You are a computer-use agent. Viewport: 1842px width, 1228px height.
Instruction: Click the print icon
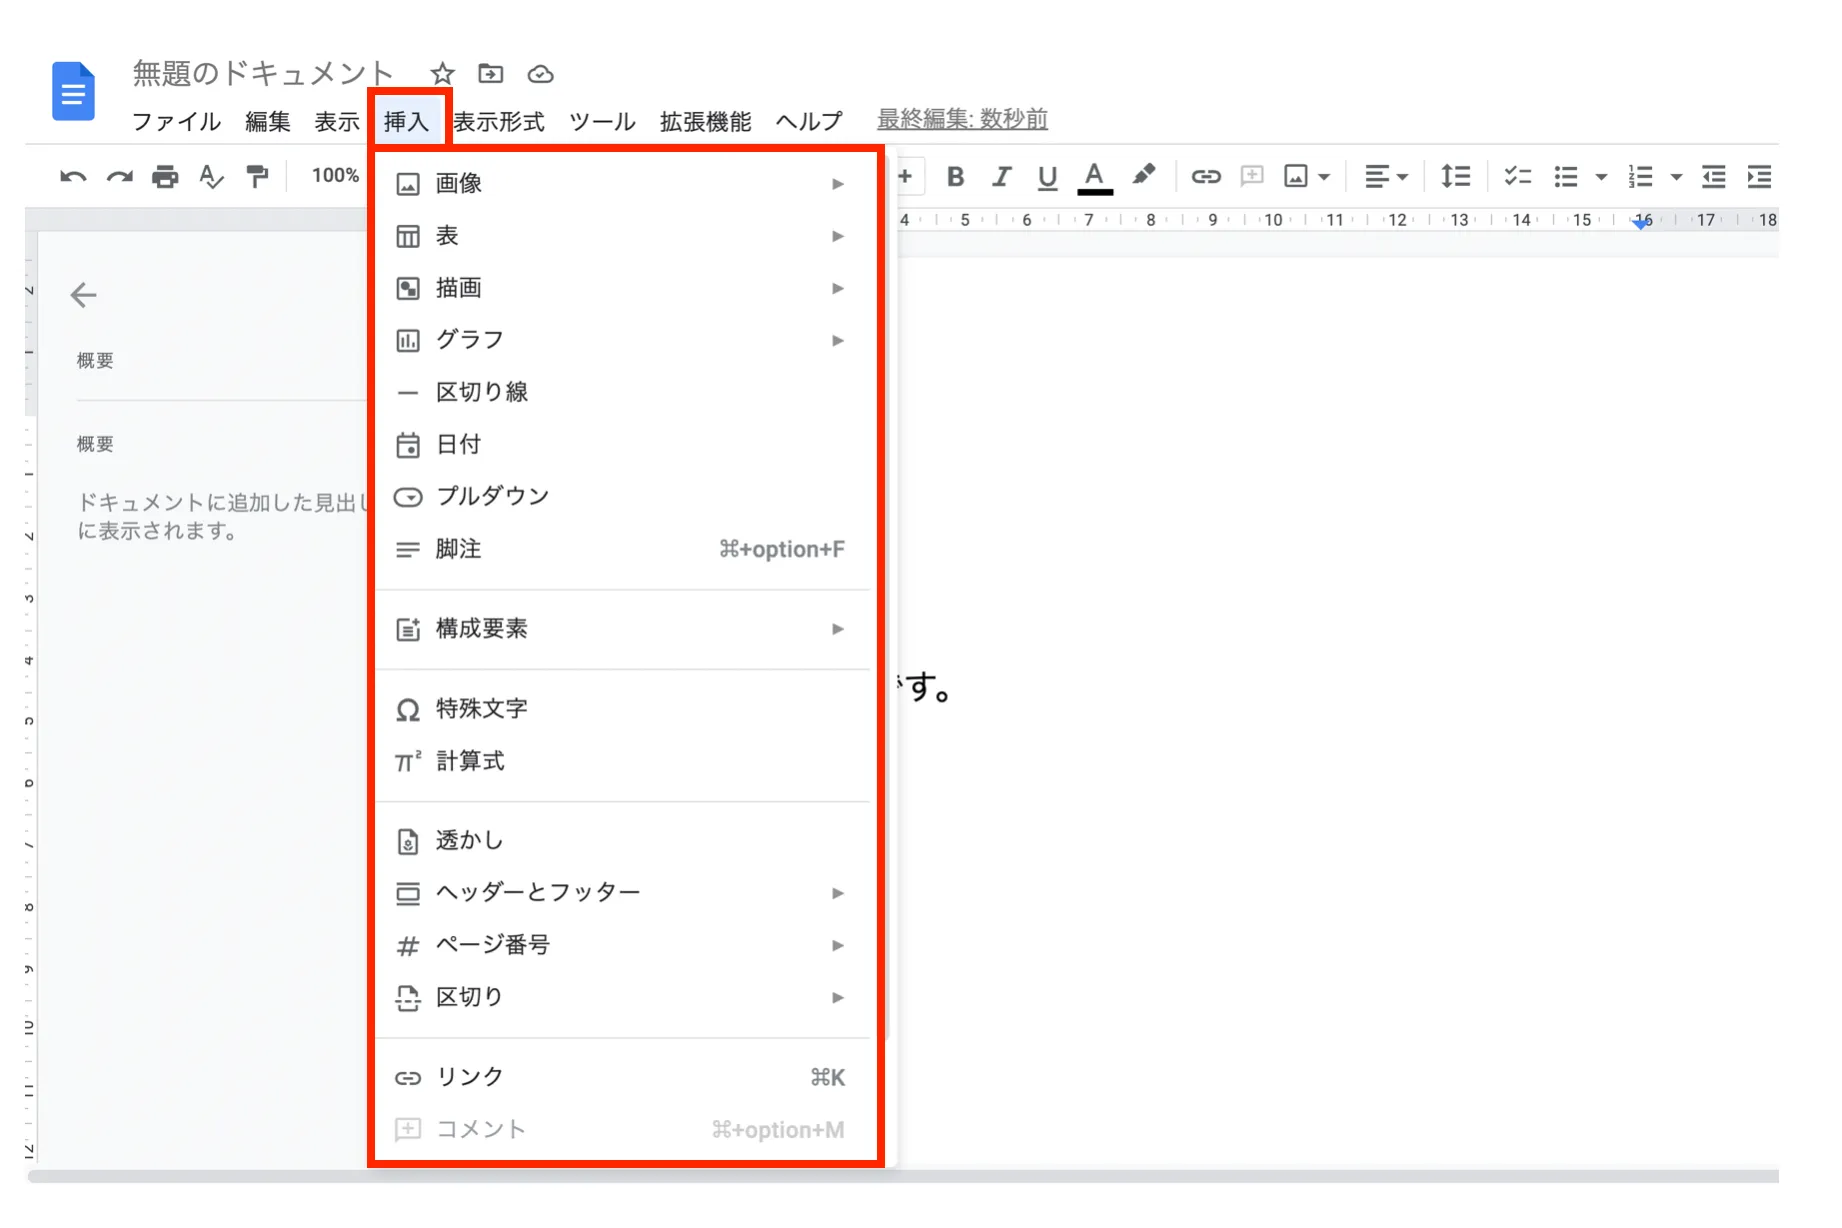coord(165,177)
